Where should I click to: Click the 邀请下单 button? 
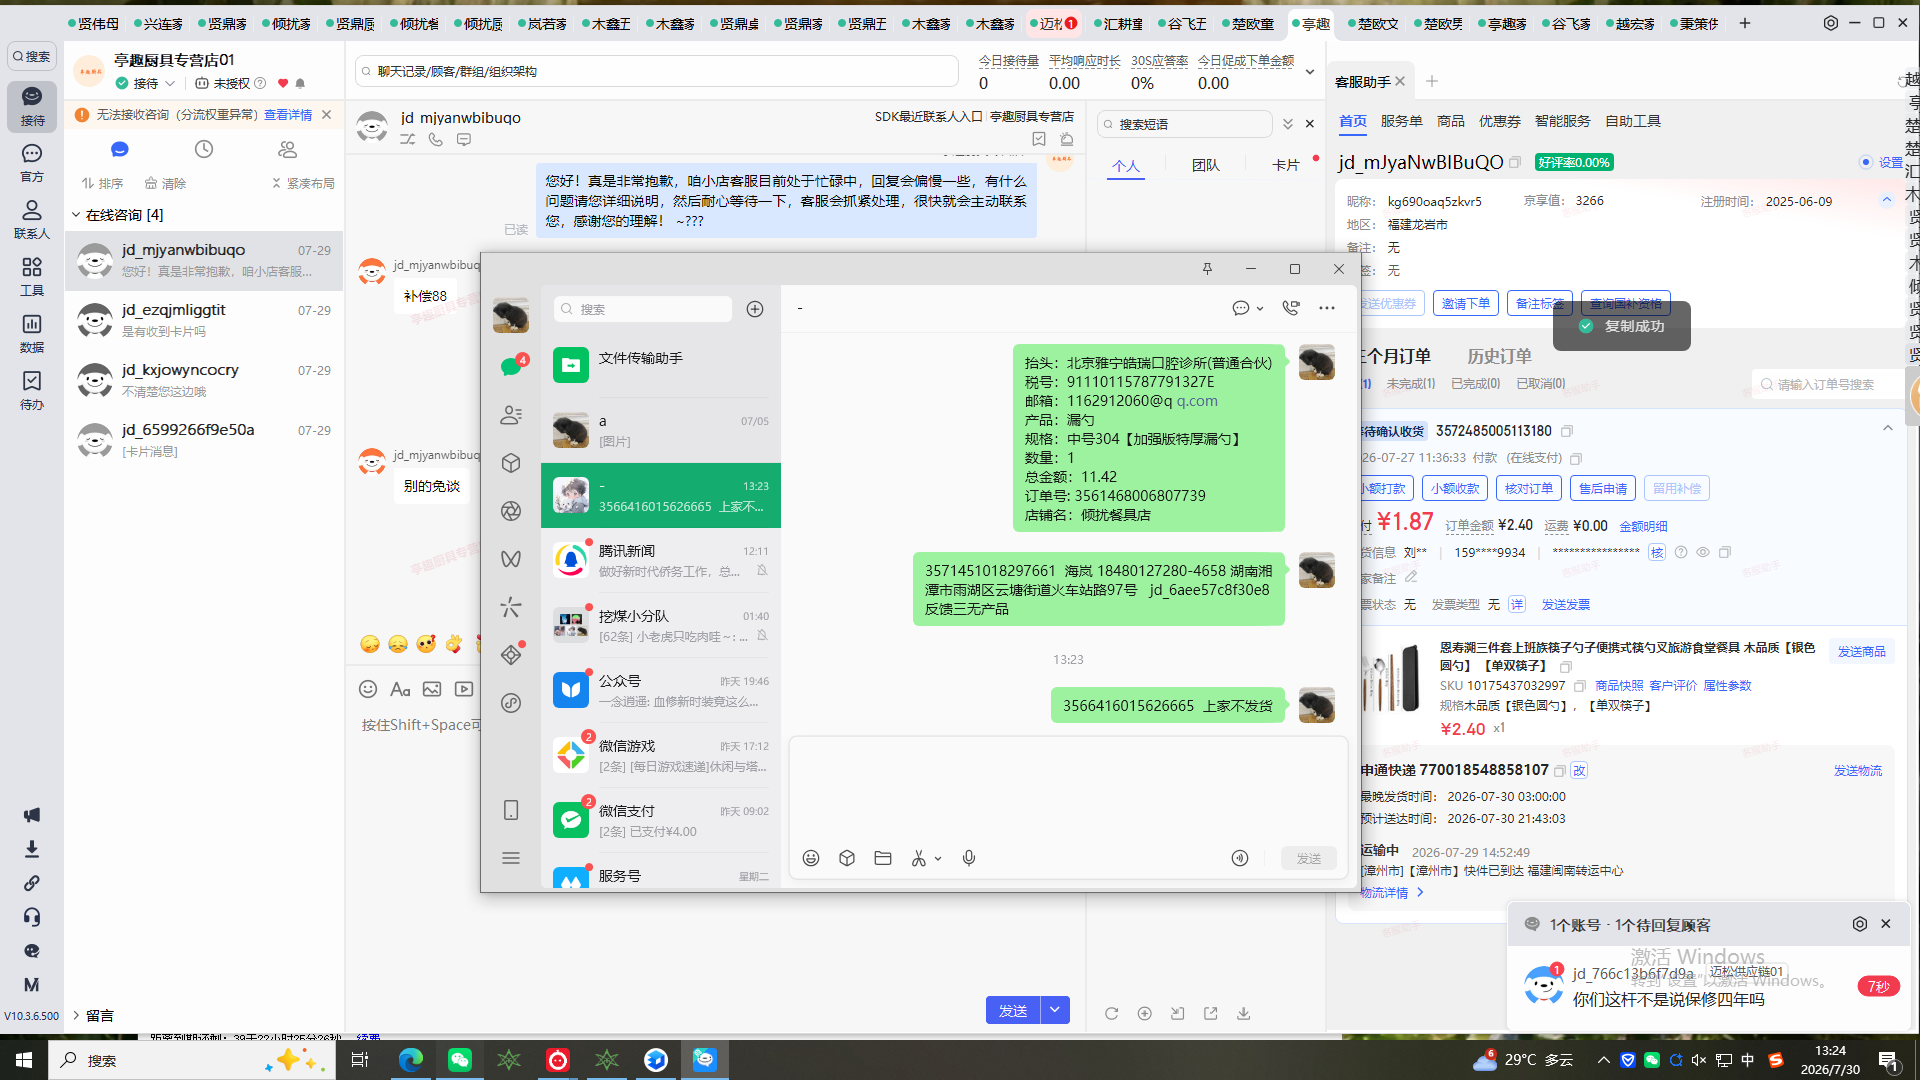[x=1466, y=303]
